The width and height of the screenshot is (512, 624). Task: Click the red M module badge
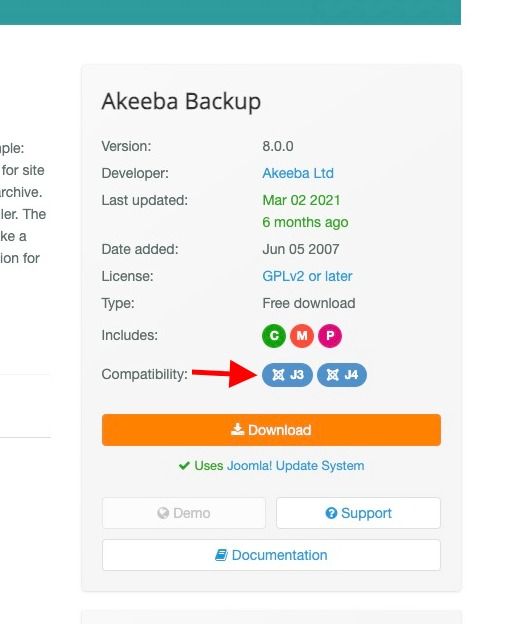[302, 335]
